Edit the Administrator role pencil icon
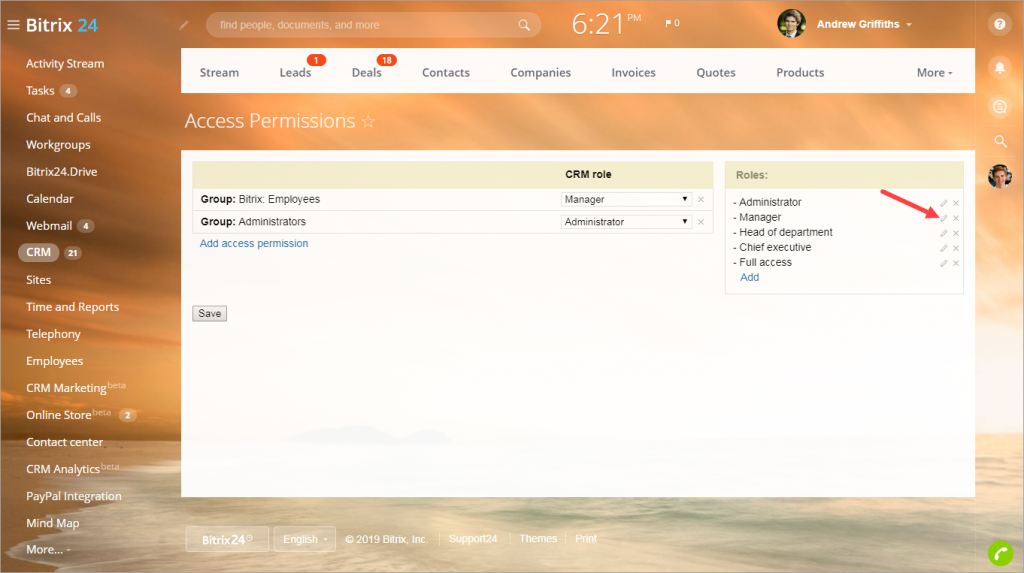The width and height of the screenshot is (1024, 573). coord(944,203)
